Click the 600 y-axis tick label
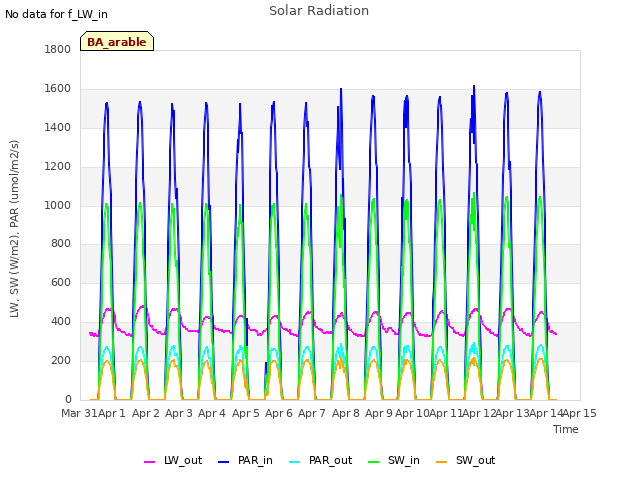 tap(61, 283)
